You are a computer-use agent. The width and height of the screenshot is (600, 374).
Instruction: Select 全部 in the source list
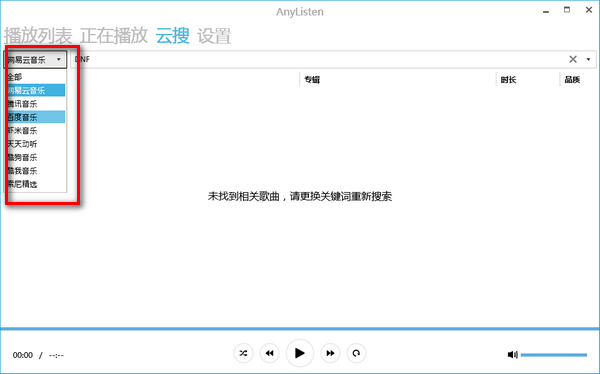tap(35, 77)
